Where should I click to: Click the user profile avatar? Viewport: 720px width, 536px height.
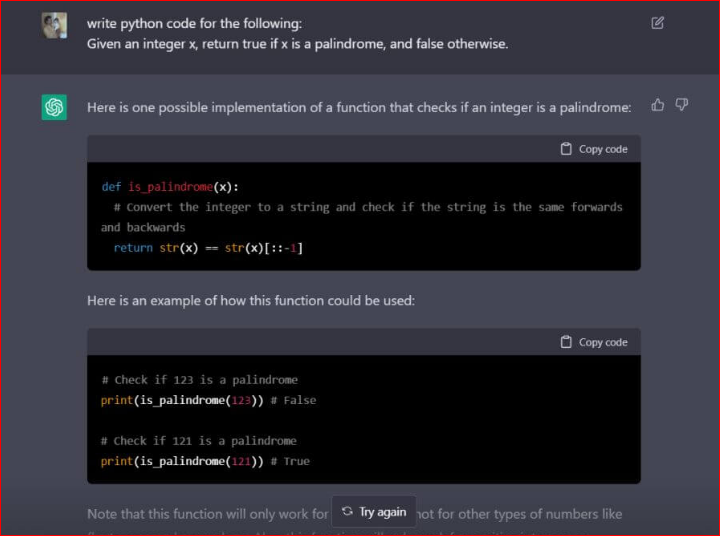[54, 25]
